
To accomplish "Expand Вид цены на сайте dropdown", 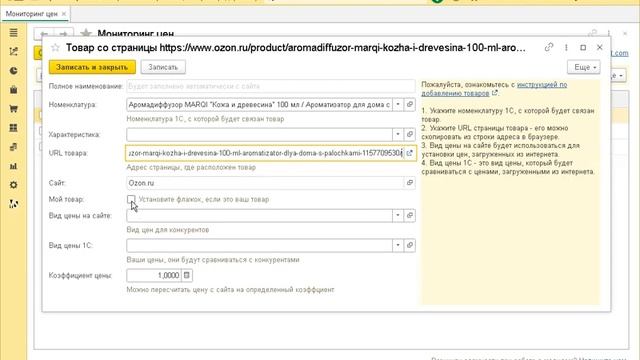I will [x=398, y=216].
